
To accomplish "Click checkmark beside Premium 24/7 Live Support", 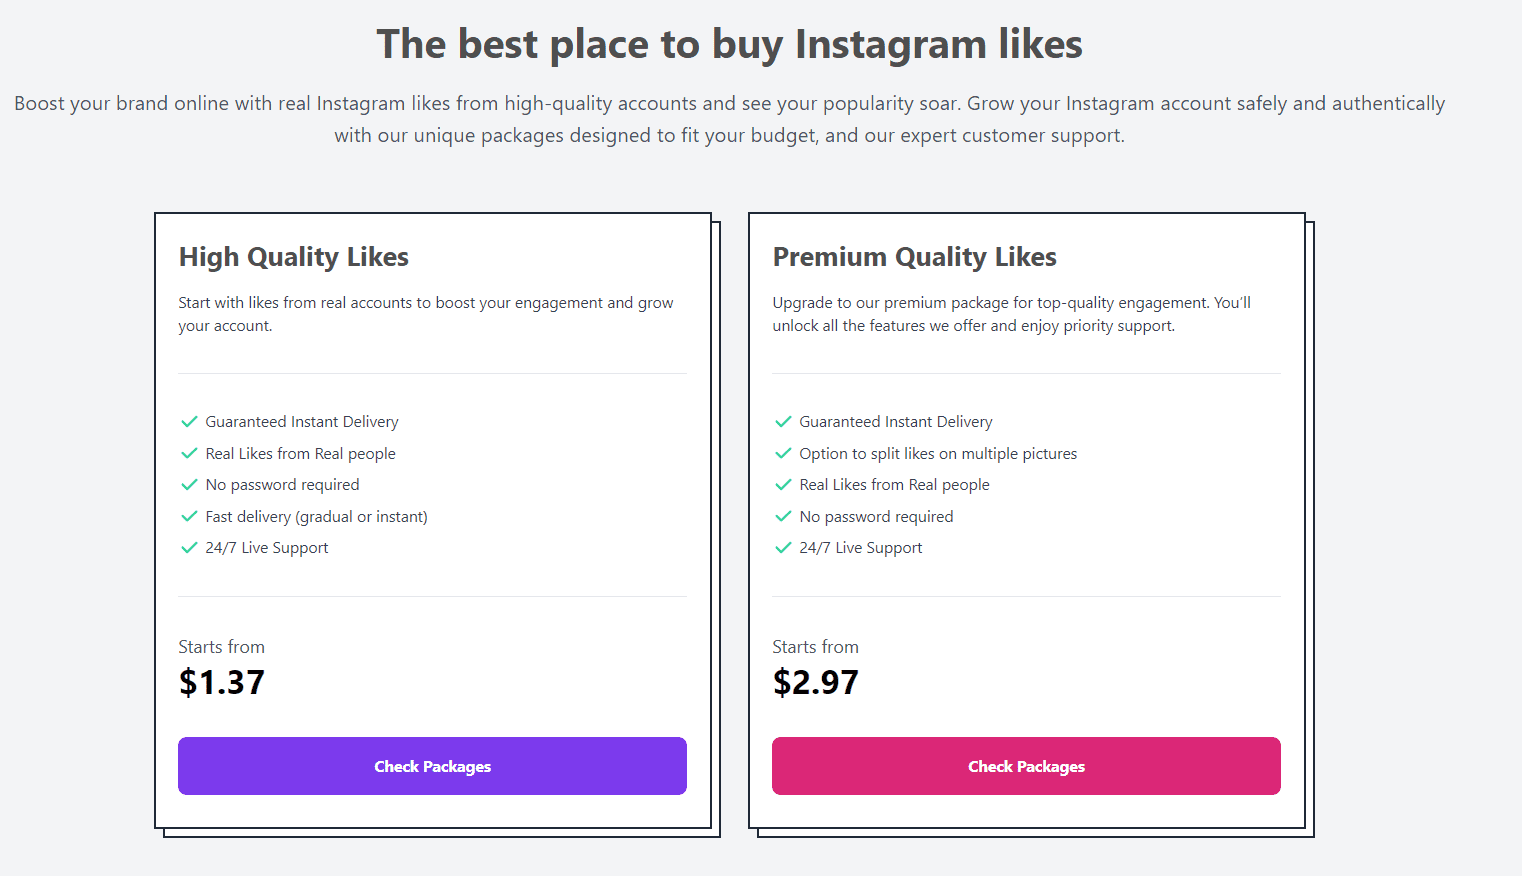I will click(x=783, y=548).
